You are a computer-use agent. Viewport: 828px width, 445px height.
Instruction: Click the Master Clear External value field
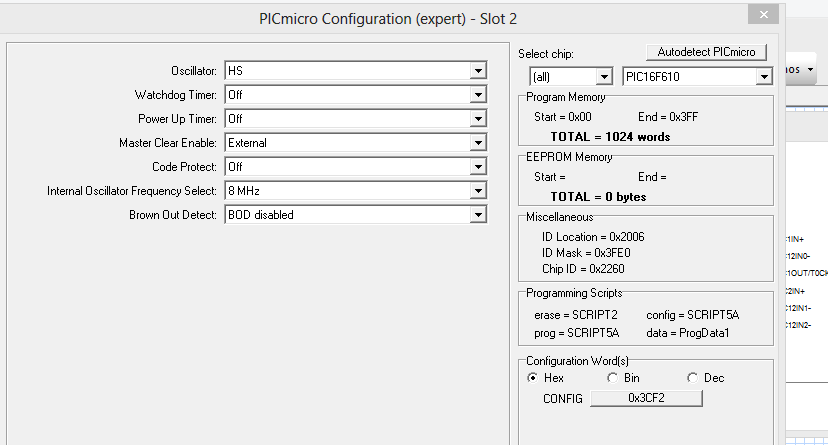[347, 143]
